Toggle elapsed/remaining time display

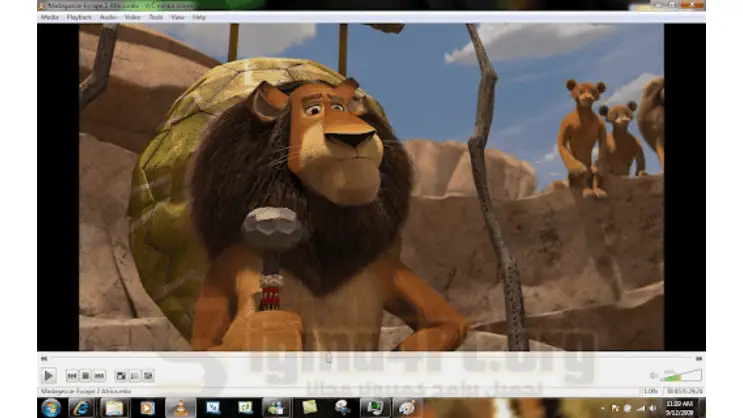(684, 391)
